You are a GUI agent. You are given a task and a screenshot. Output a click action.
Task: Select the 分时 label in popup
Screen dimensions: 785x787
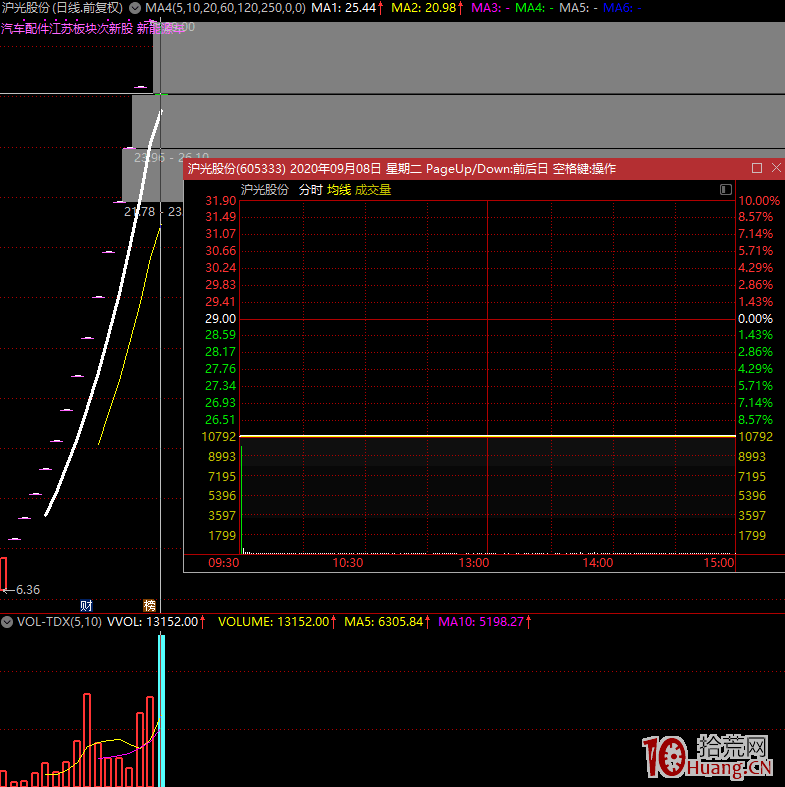tap(310, 189)
